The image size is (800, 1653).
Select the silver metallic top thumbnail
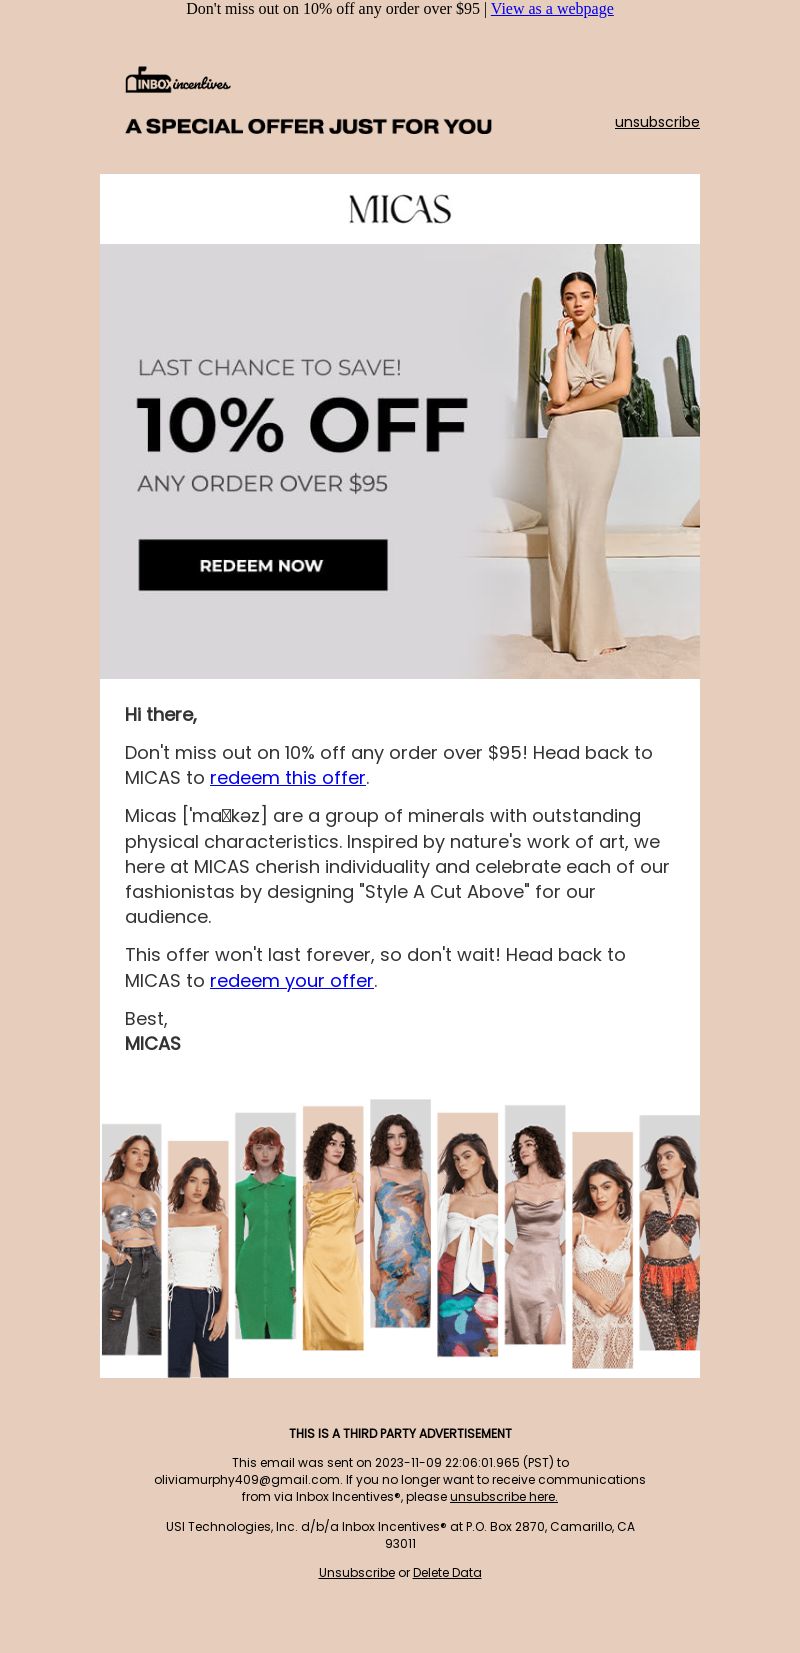click(132, 1239)
